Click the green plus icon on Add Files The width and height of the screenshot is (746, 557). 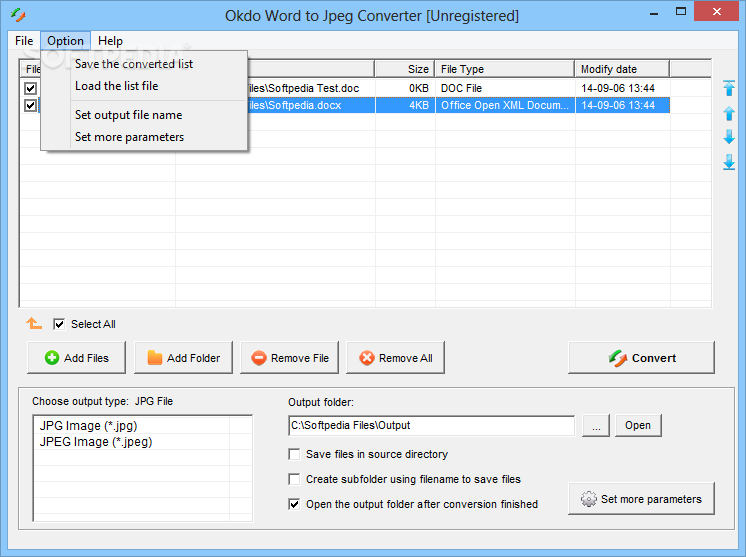tap(52, 358)
